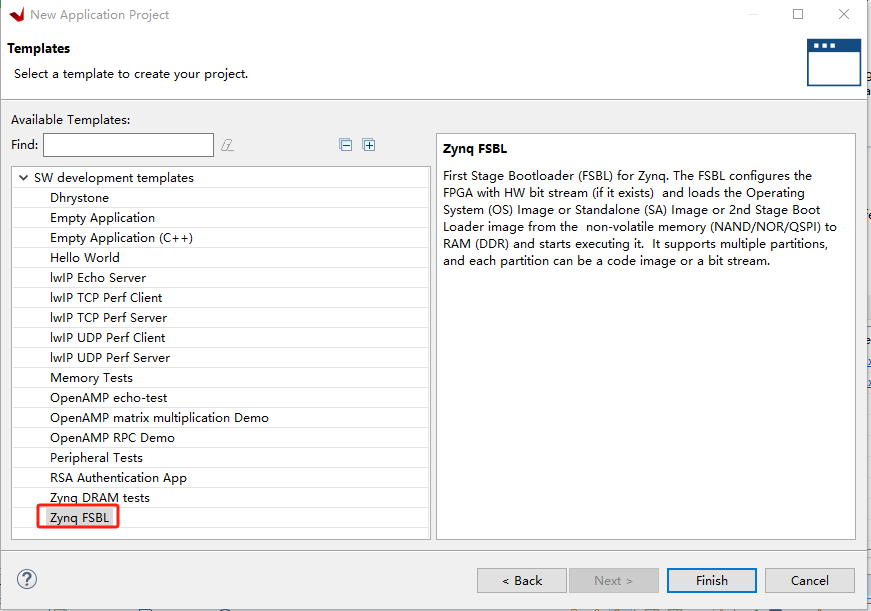871x611 pixels.
Task: Select the Dhrystone template
Action: [x=79, y=198]
